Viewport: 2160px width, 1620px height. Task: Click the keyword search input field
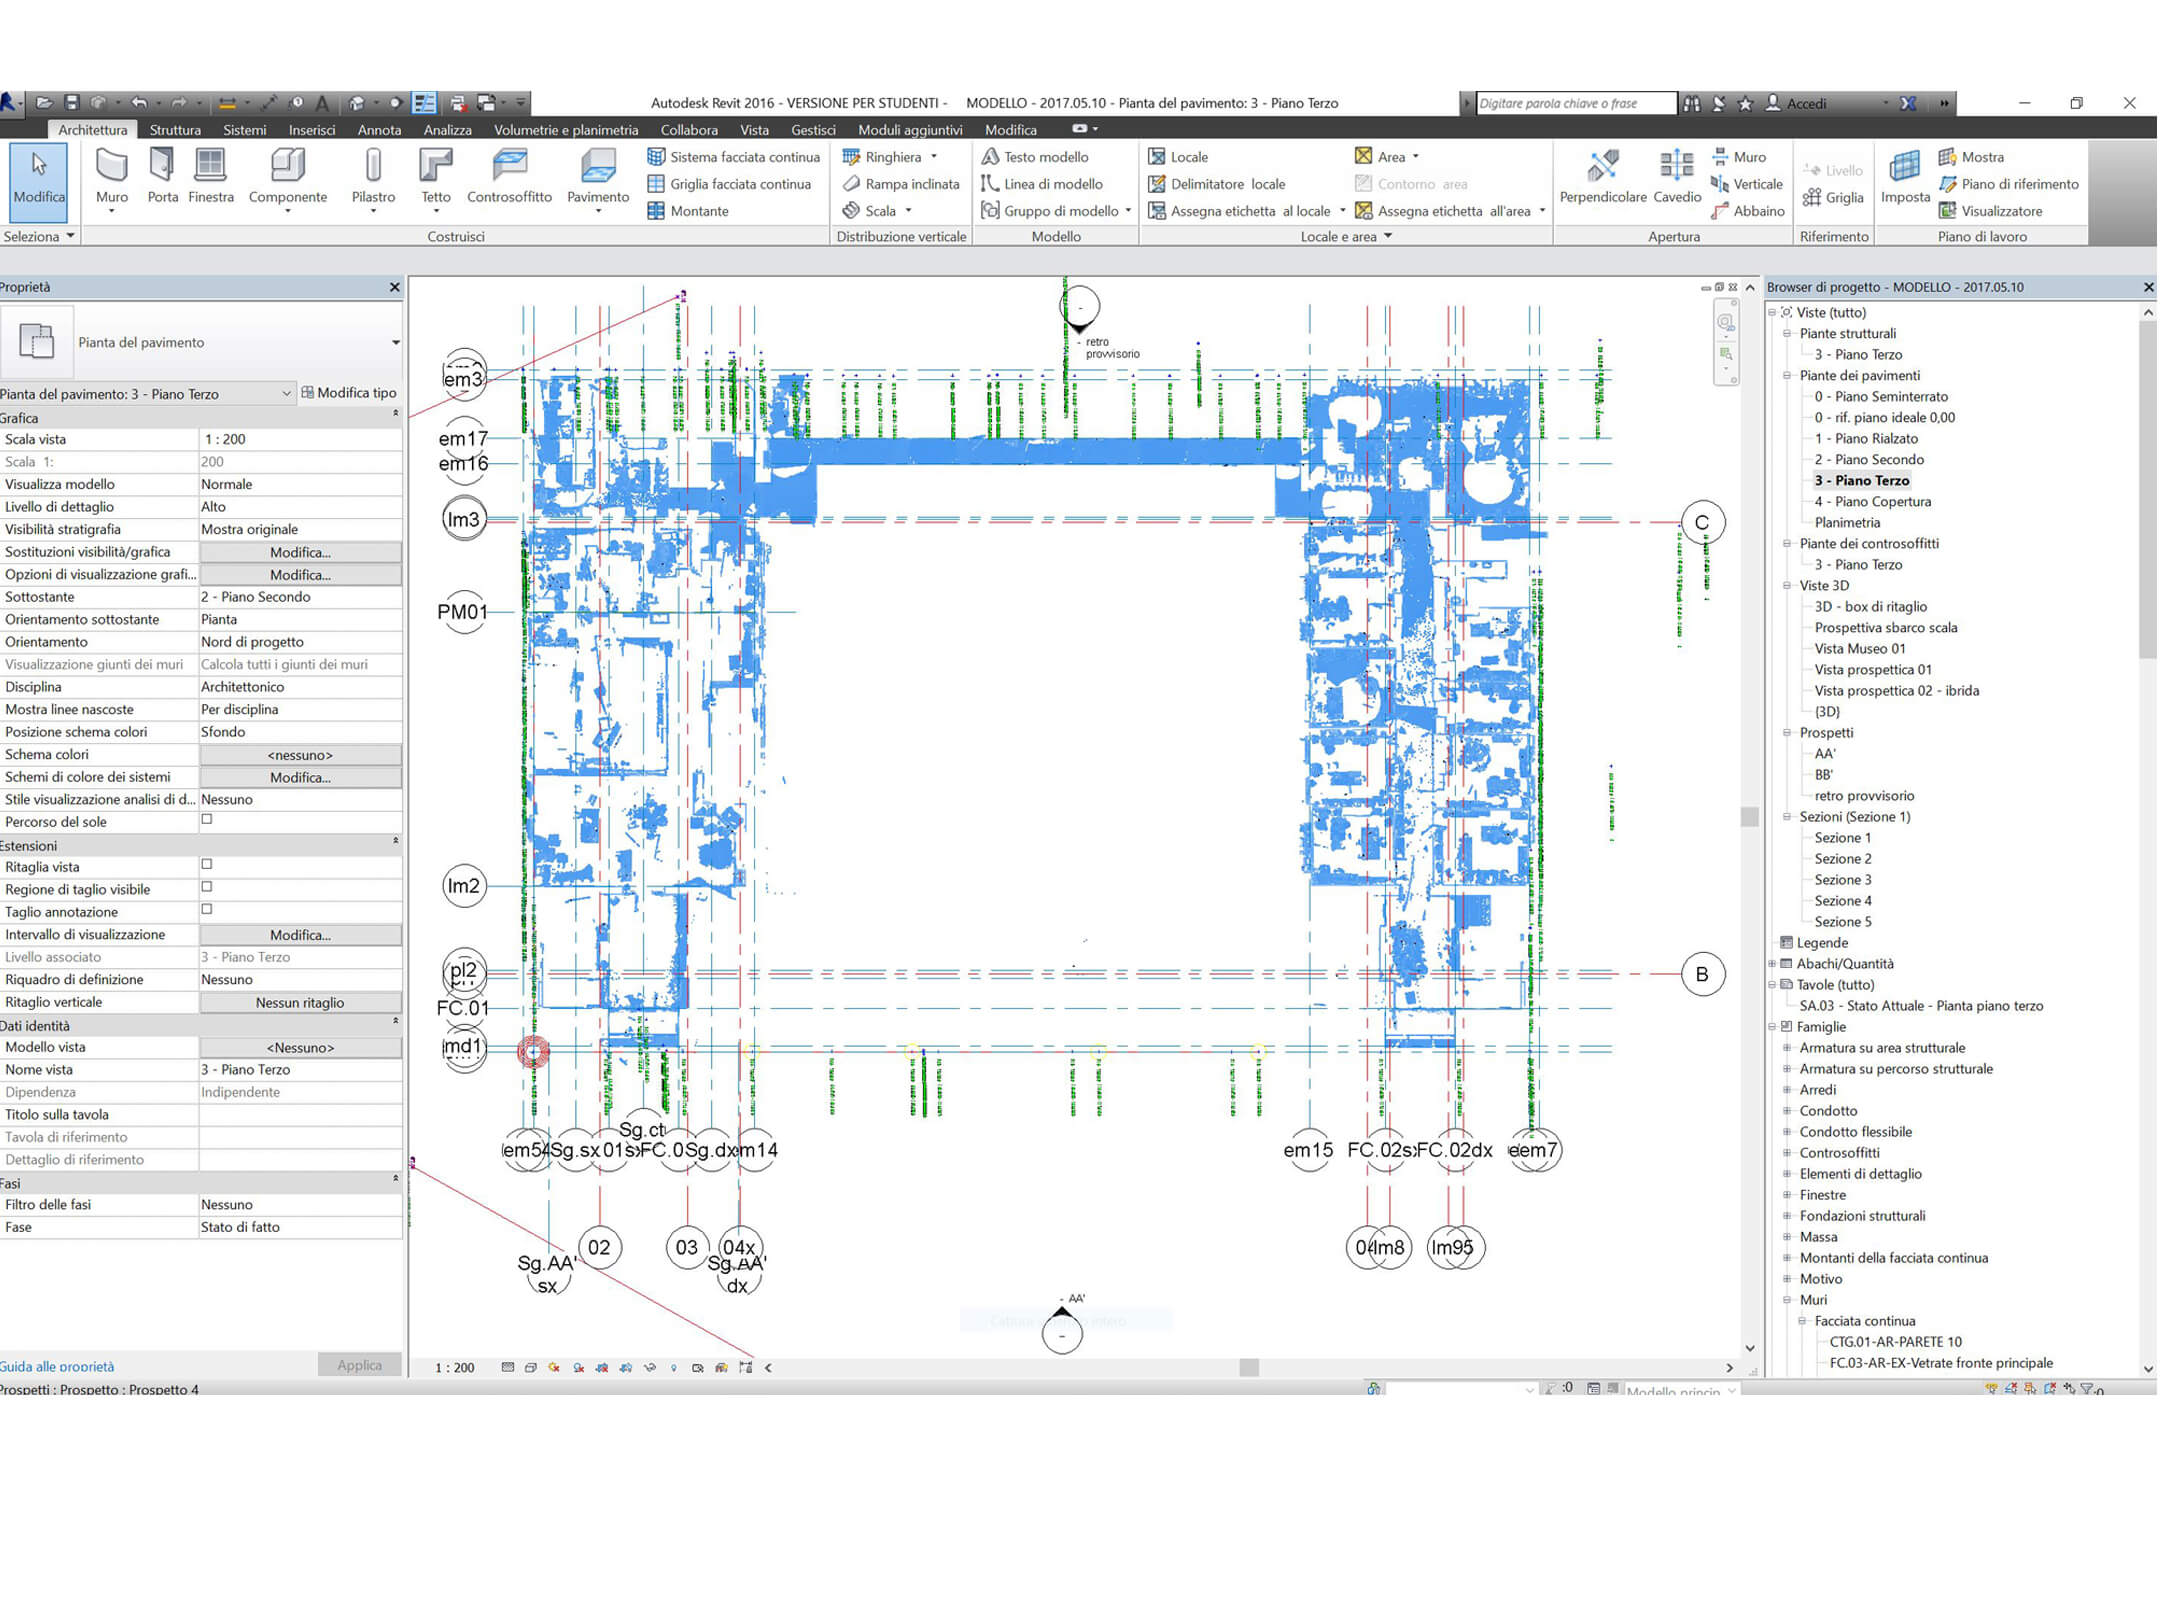tap(1575, 103)
